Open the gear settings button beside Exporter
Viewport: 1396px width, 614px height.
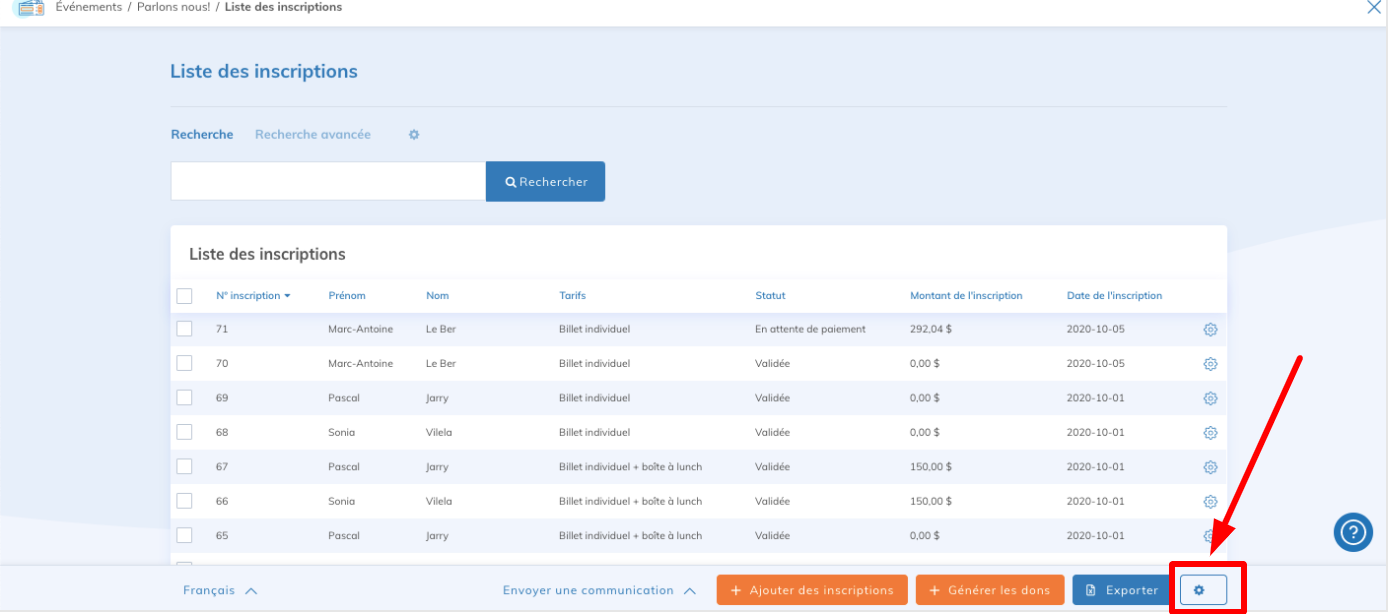[x=1202, y=590]
